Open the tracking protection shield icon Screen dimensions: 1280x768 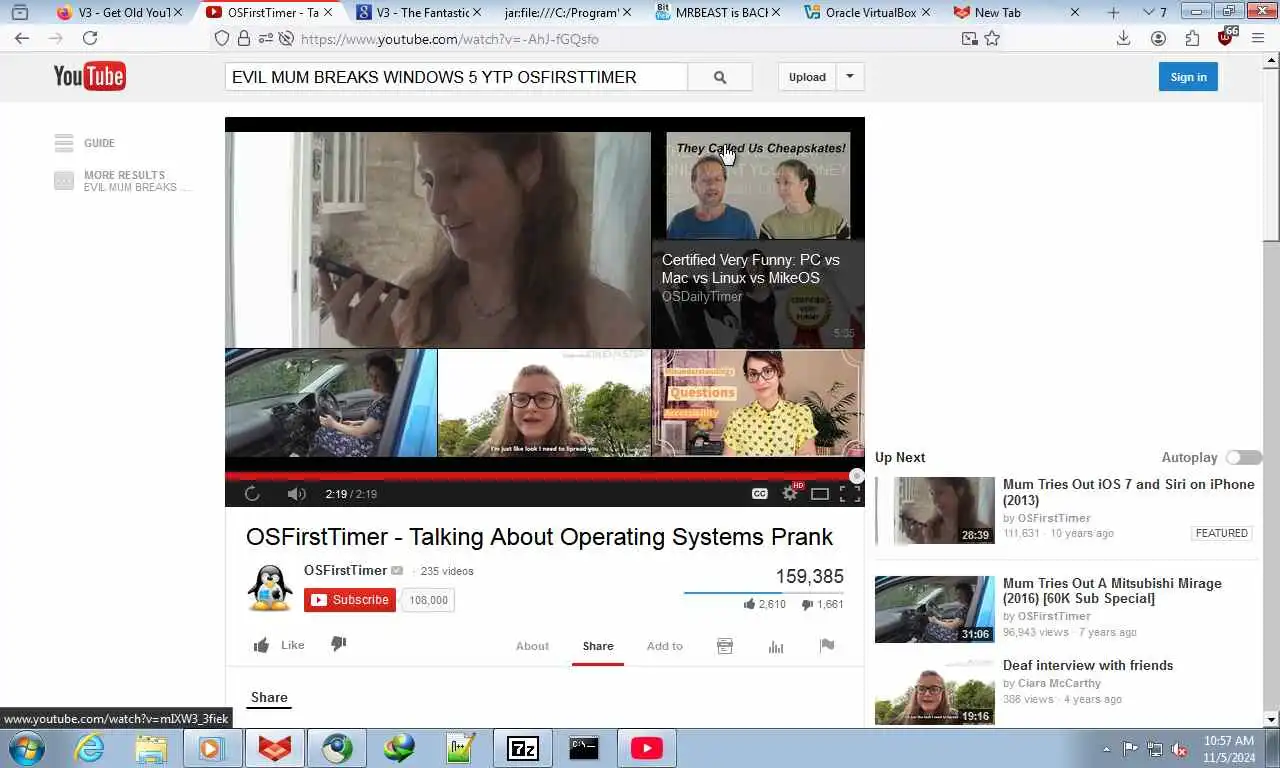point(222,38)
